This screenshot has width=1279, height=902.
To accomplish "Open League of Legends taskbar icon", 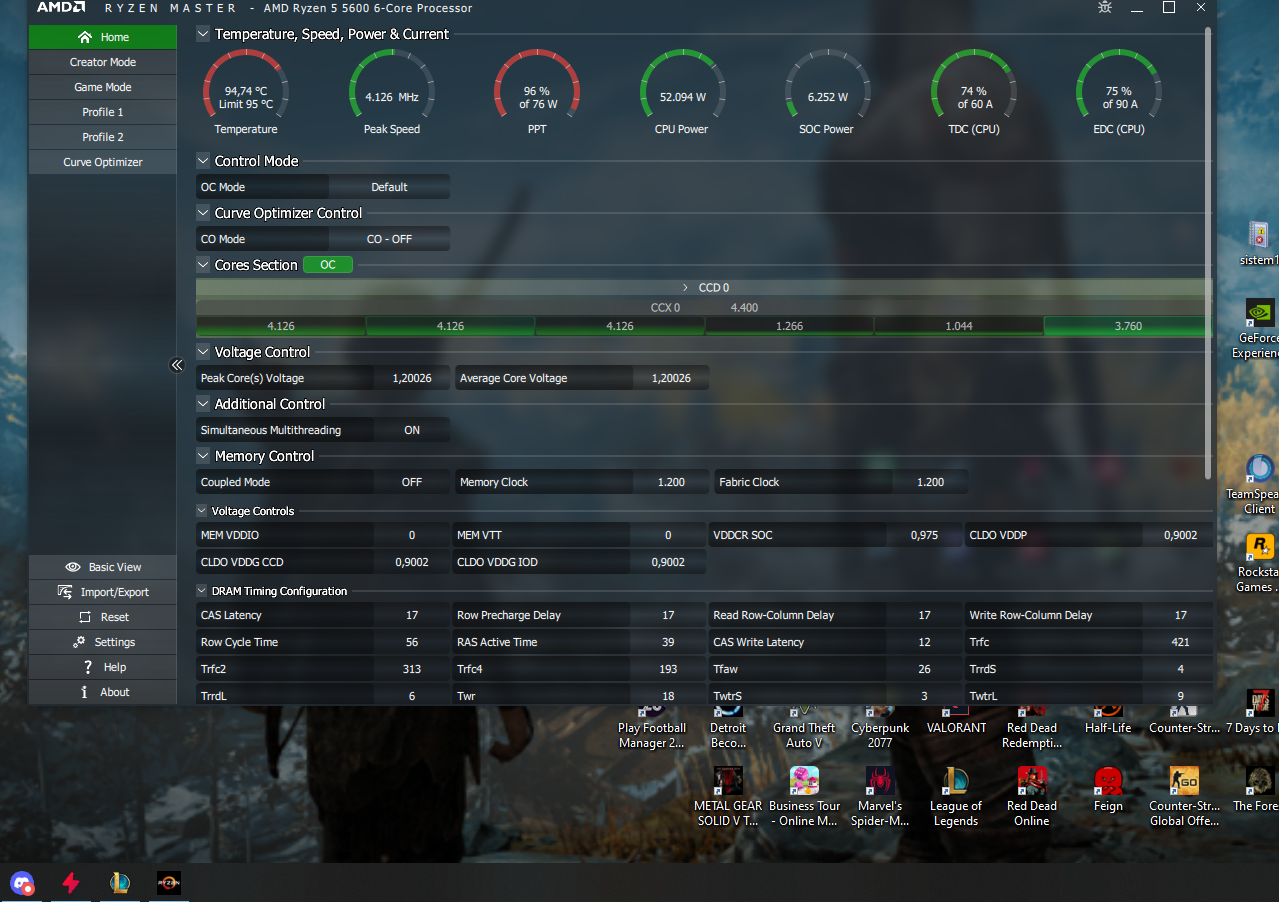I will pyautogui.click(x=120, y=883).
